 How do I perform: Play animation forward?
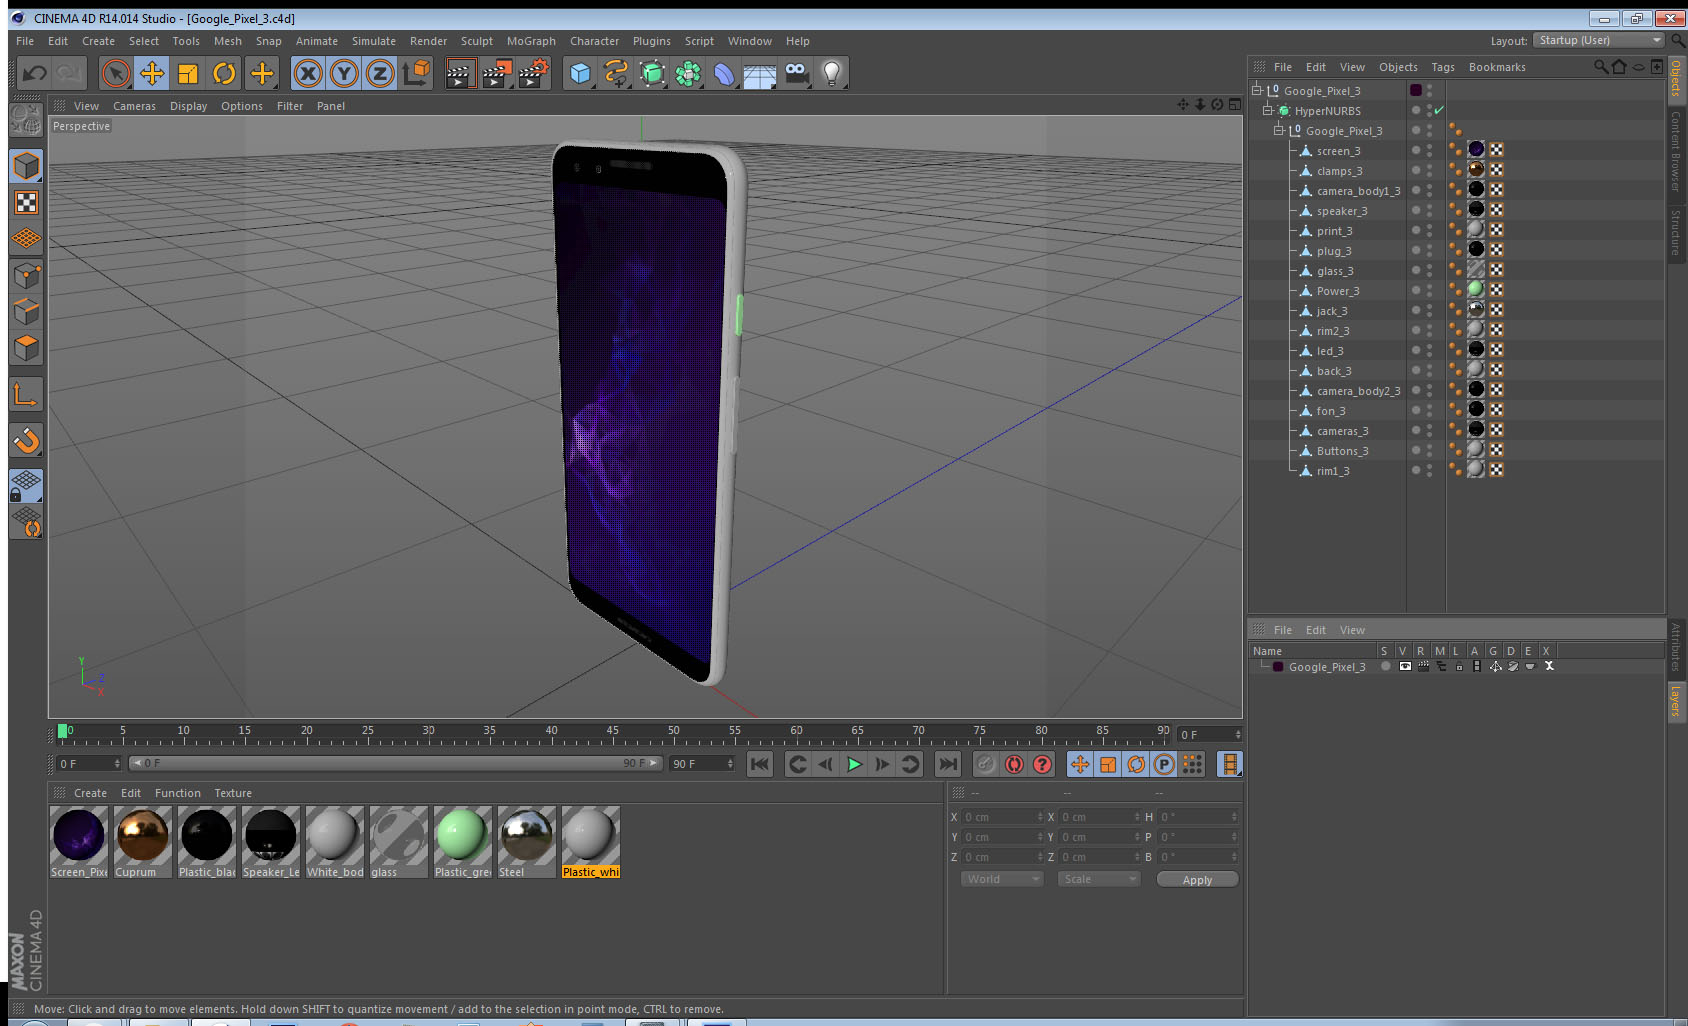(x=854, y=764)
